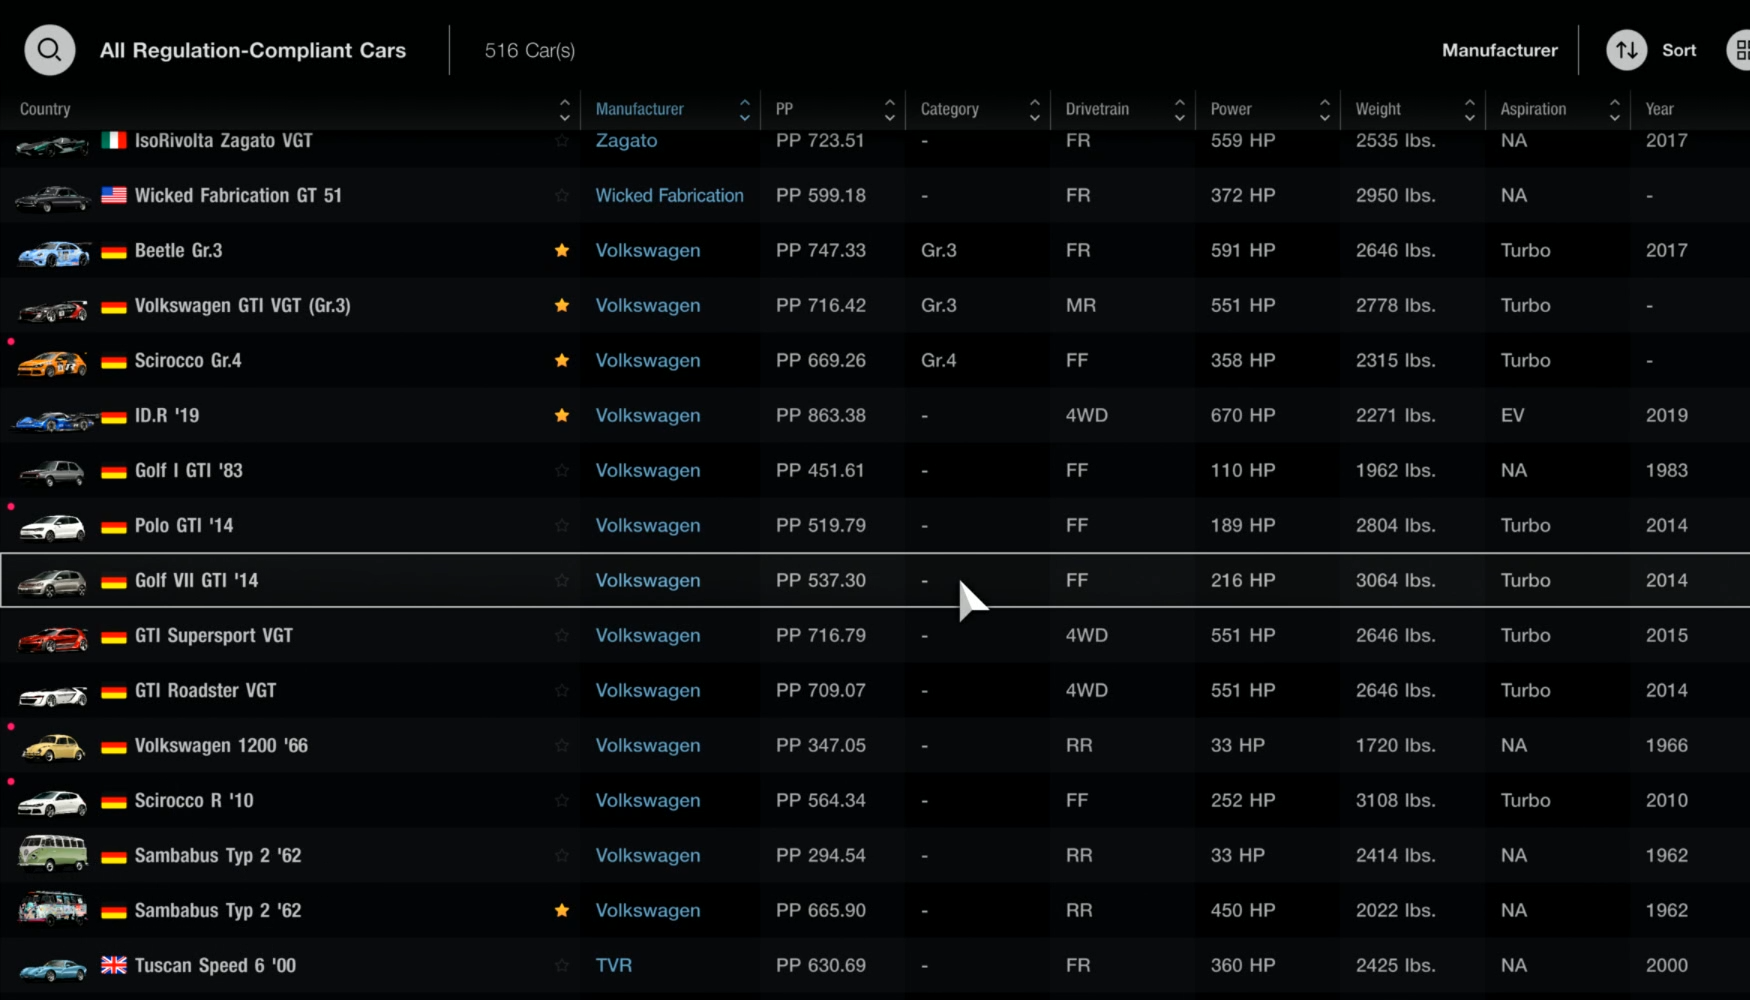Click the US flag beside Wicked Fabrication GT 51

click(114, 195)
